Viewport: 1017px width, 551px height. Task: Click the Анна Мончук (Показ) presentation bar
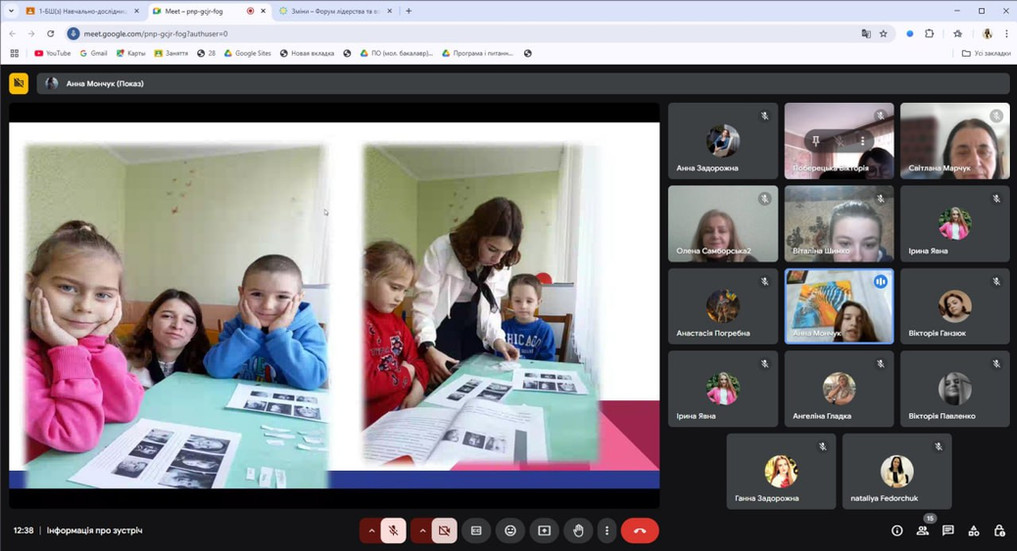point(523,84)
